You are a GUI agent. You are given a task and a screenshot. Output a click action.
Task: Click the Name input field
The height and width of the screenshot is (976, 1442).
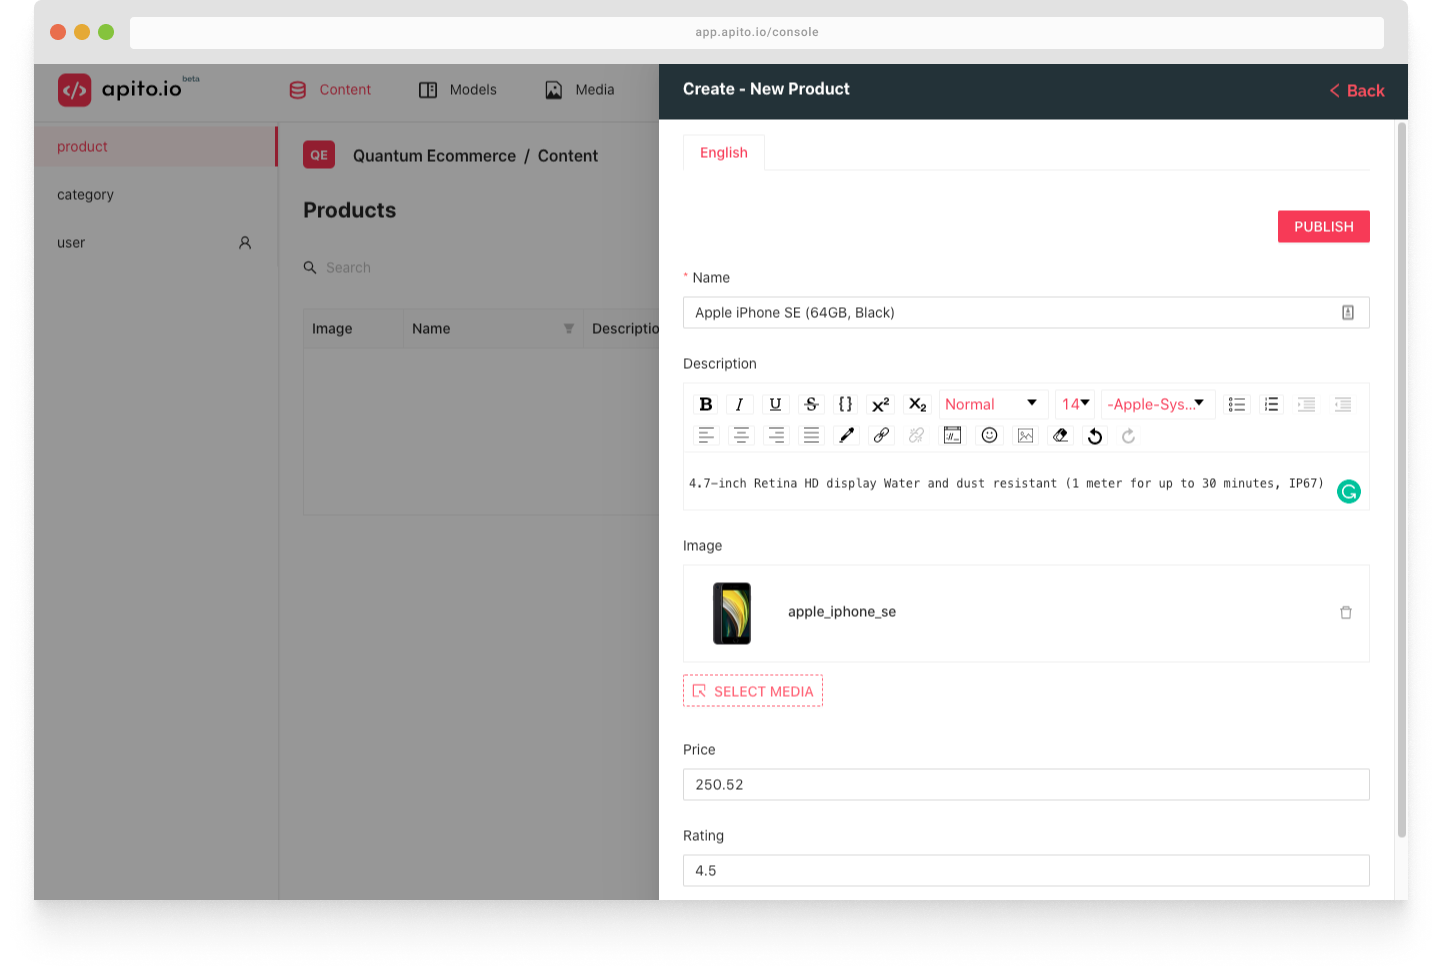click(1026, 313)
